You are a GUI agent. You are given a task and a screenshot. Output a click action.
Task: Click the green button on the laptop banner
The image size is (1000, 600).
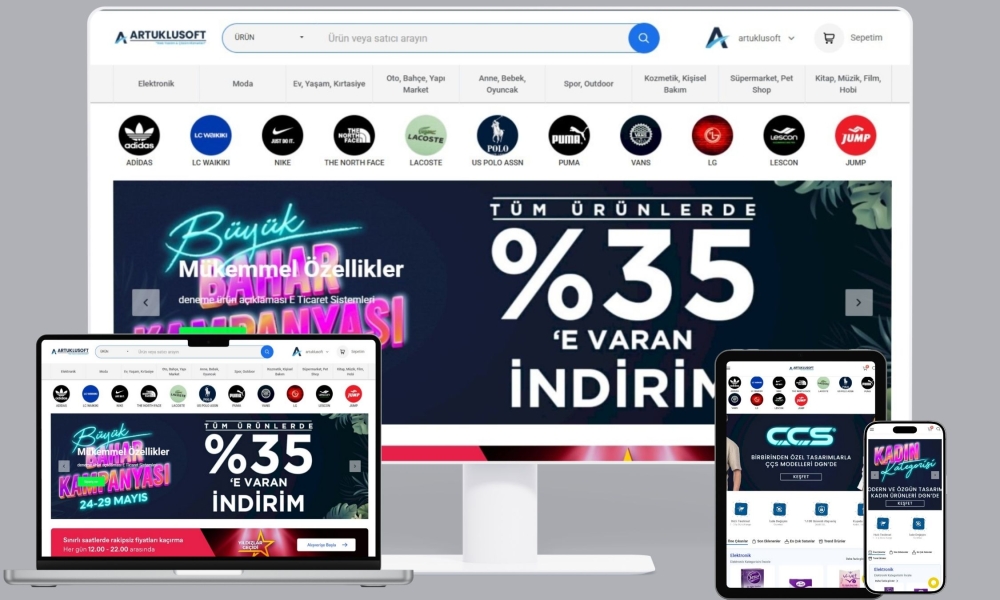pyautogui.click(x=91, y=481)
